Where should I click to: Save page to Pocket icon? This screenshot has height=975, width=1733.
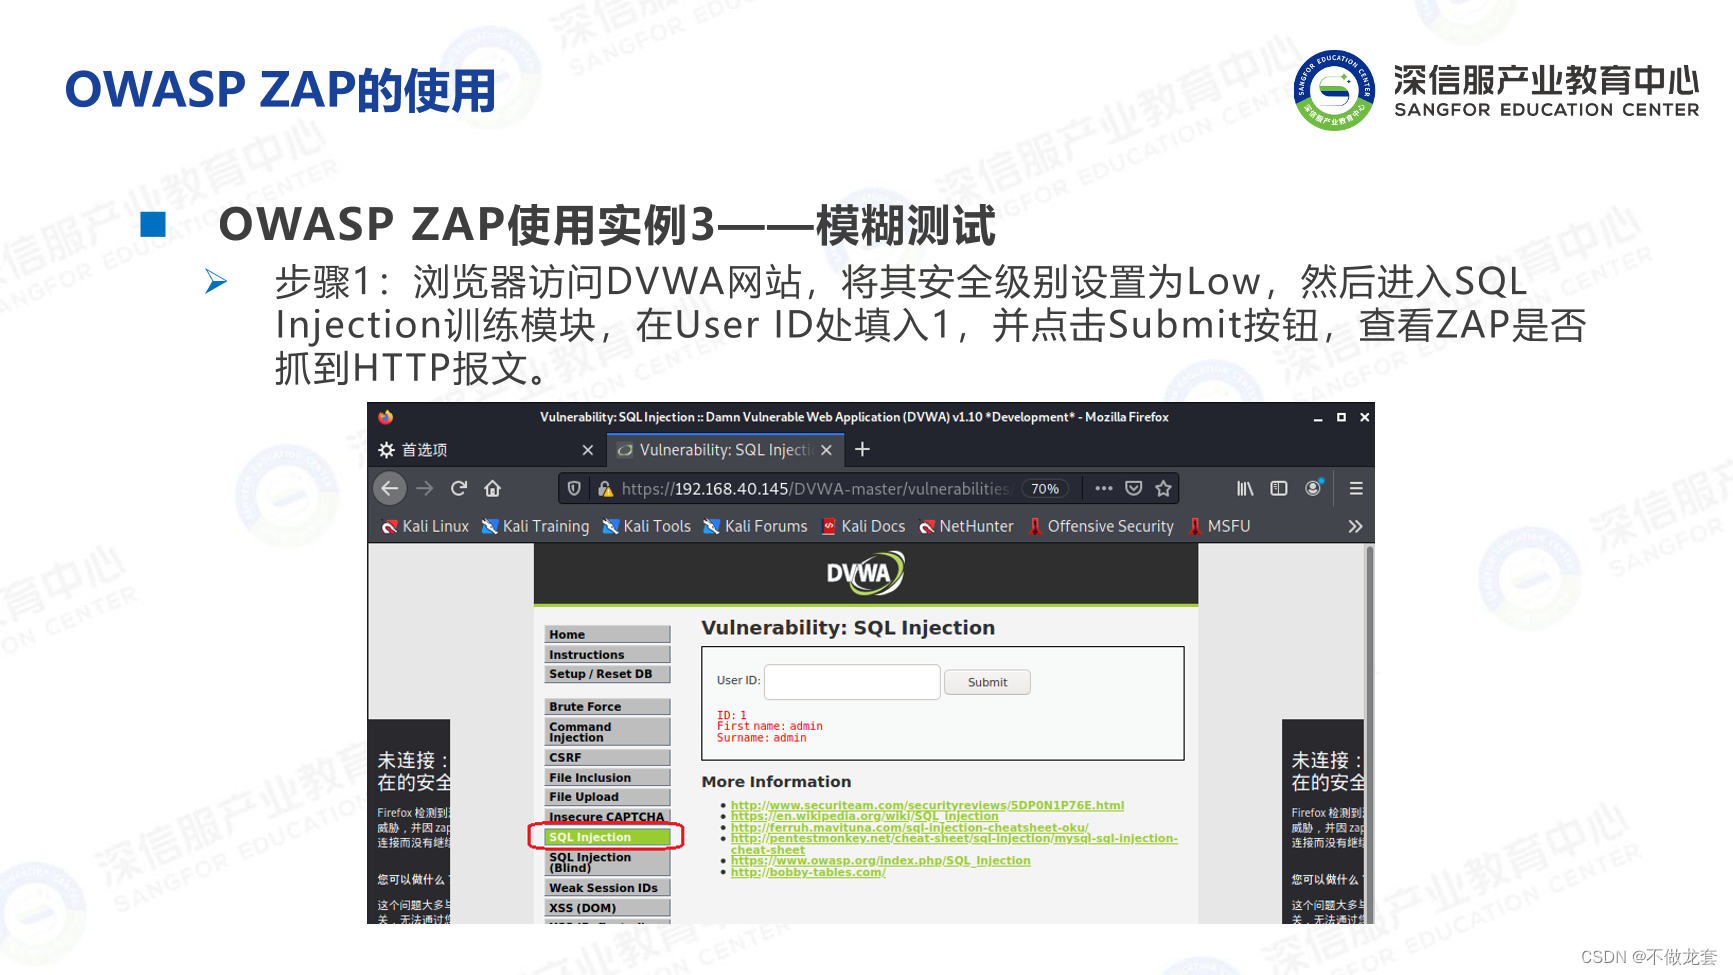coord(1133,488)
